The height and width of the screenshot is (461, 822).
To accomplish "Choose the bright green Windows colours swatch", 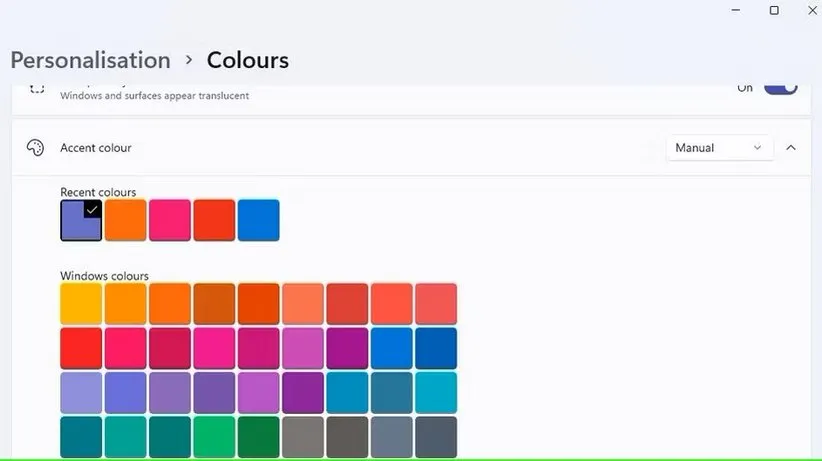I will tap(214, 437).
